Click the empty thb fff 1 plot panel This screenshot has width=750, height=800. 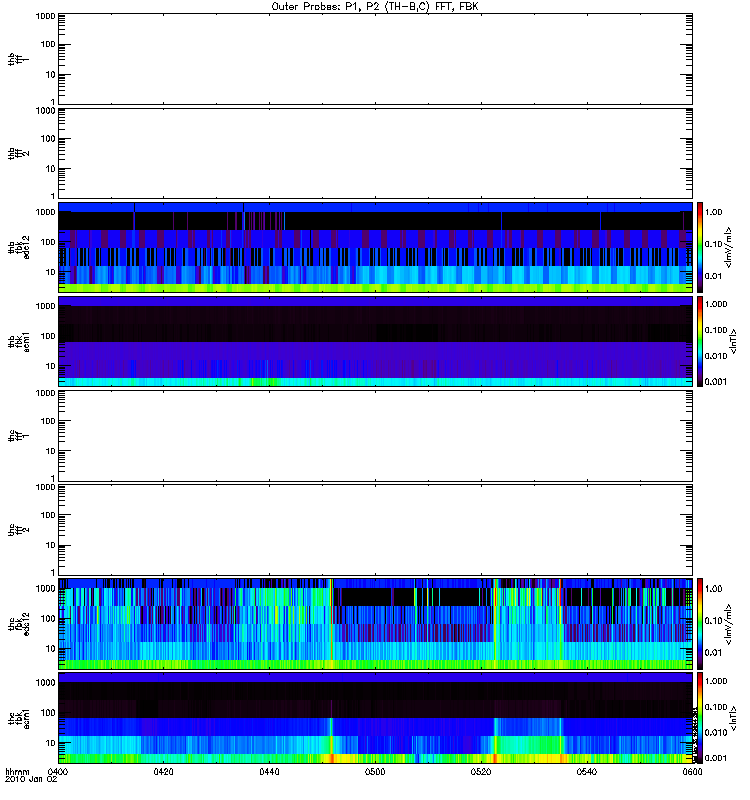pos(375,59)
